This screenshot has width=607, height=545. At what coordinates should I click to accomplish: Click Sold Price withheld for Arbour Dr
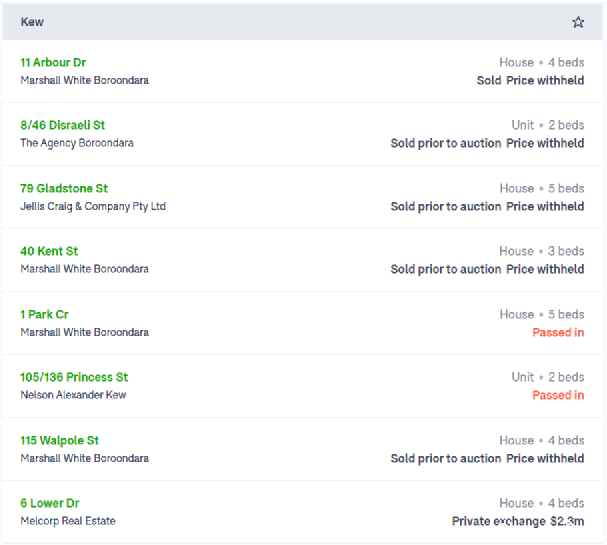pyautogui.click(x=530, y=81)
